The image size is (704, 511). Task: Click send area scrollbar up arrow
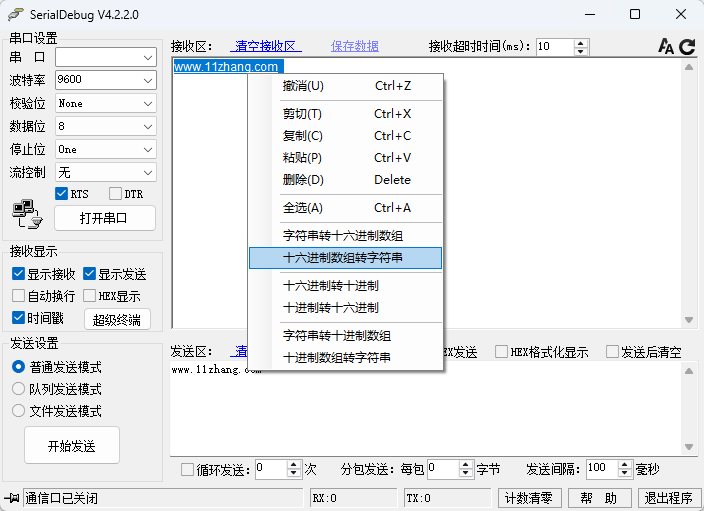click(689, 370)
